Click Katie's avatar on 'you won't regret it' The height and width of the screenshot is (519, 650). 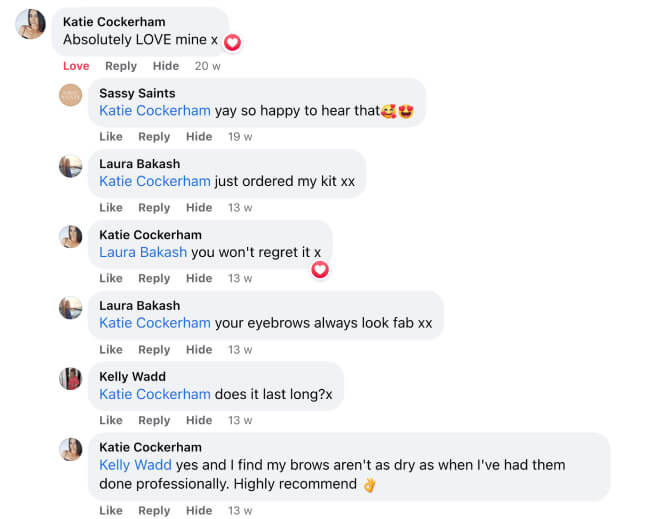pos(70,237)
